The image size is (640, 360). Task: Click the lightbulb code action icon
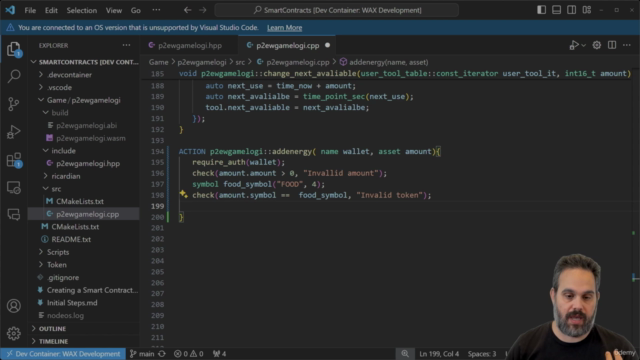tap(183, 195)
